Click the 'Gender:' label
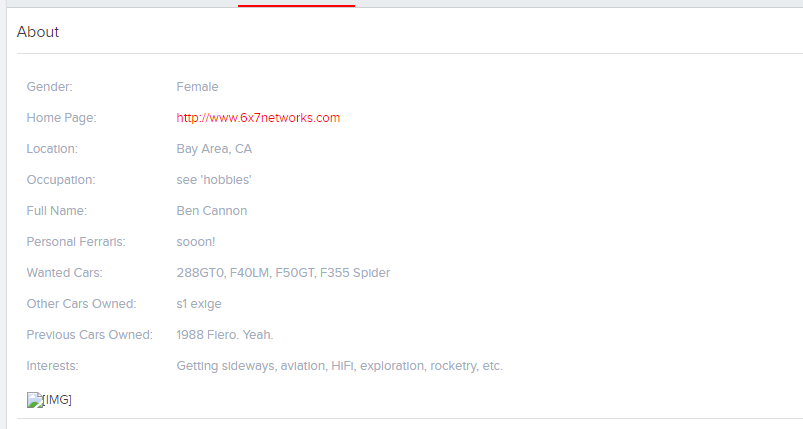 50,87
